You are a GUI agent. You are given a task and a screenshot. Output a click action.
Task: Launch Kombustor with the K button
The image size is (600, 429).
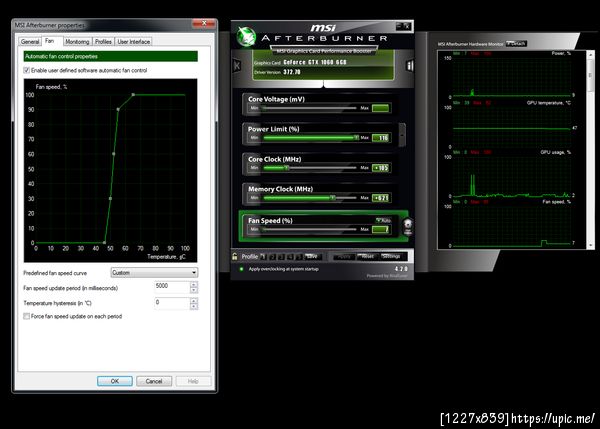pyautogui.click(x=237, y=65)
